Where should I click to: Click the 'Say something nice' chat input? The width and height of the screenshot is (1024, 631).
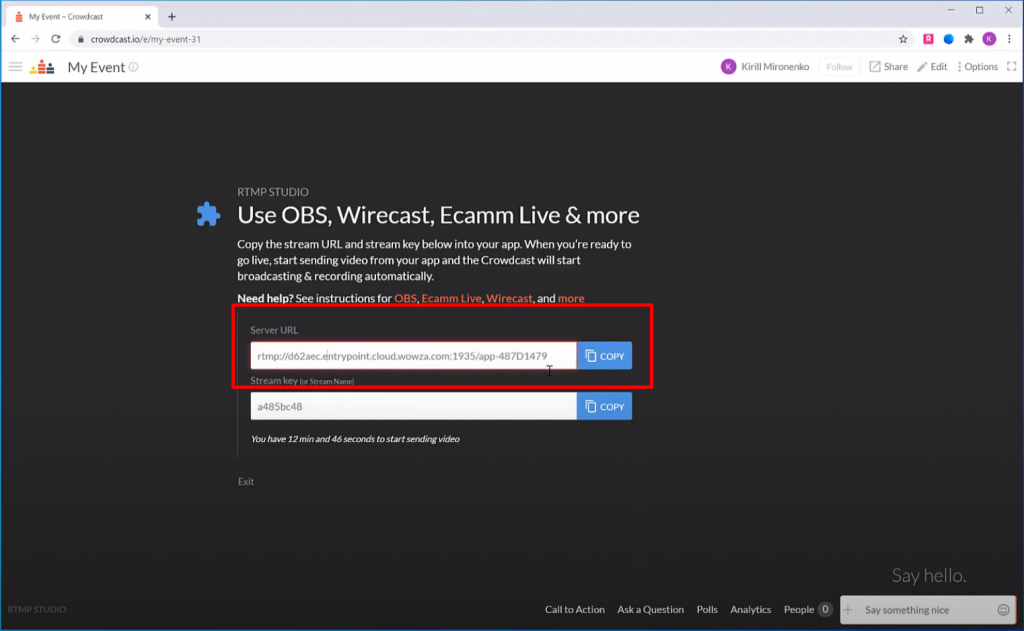tap(928, 610)
